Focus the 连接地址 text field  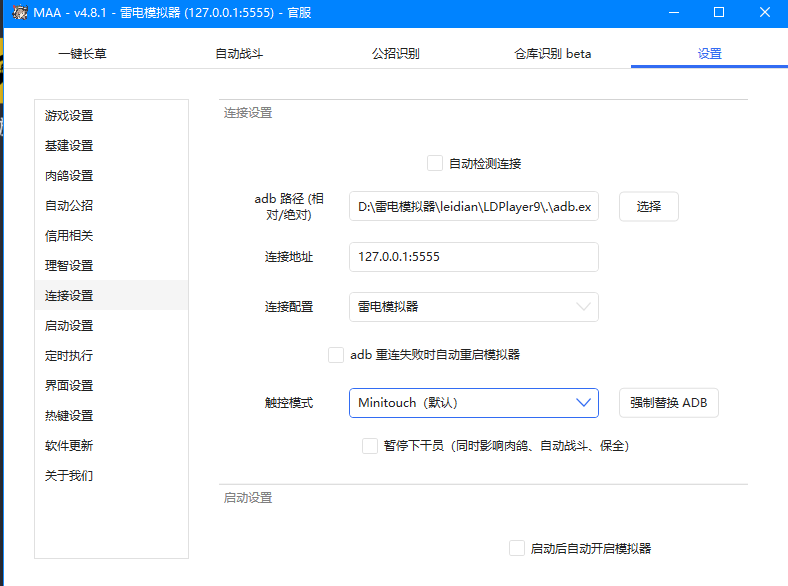pos(473,257)
